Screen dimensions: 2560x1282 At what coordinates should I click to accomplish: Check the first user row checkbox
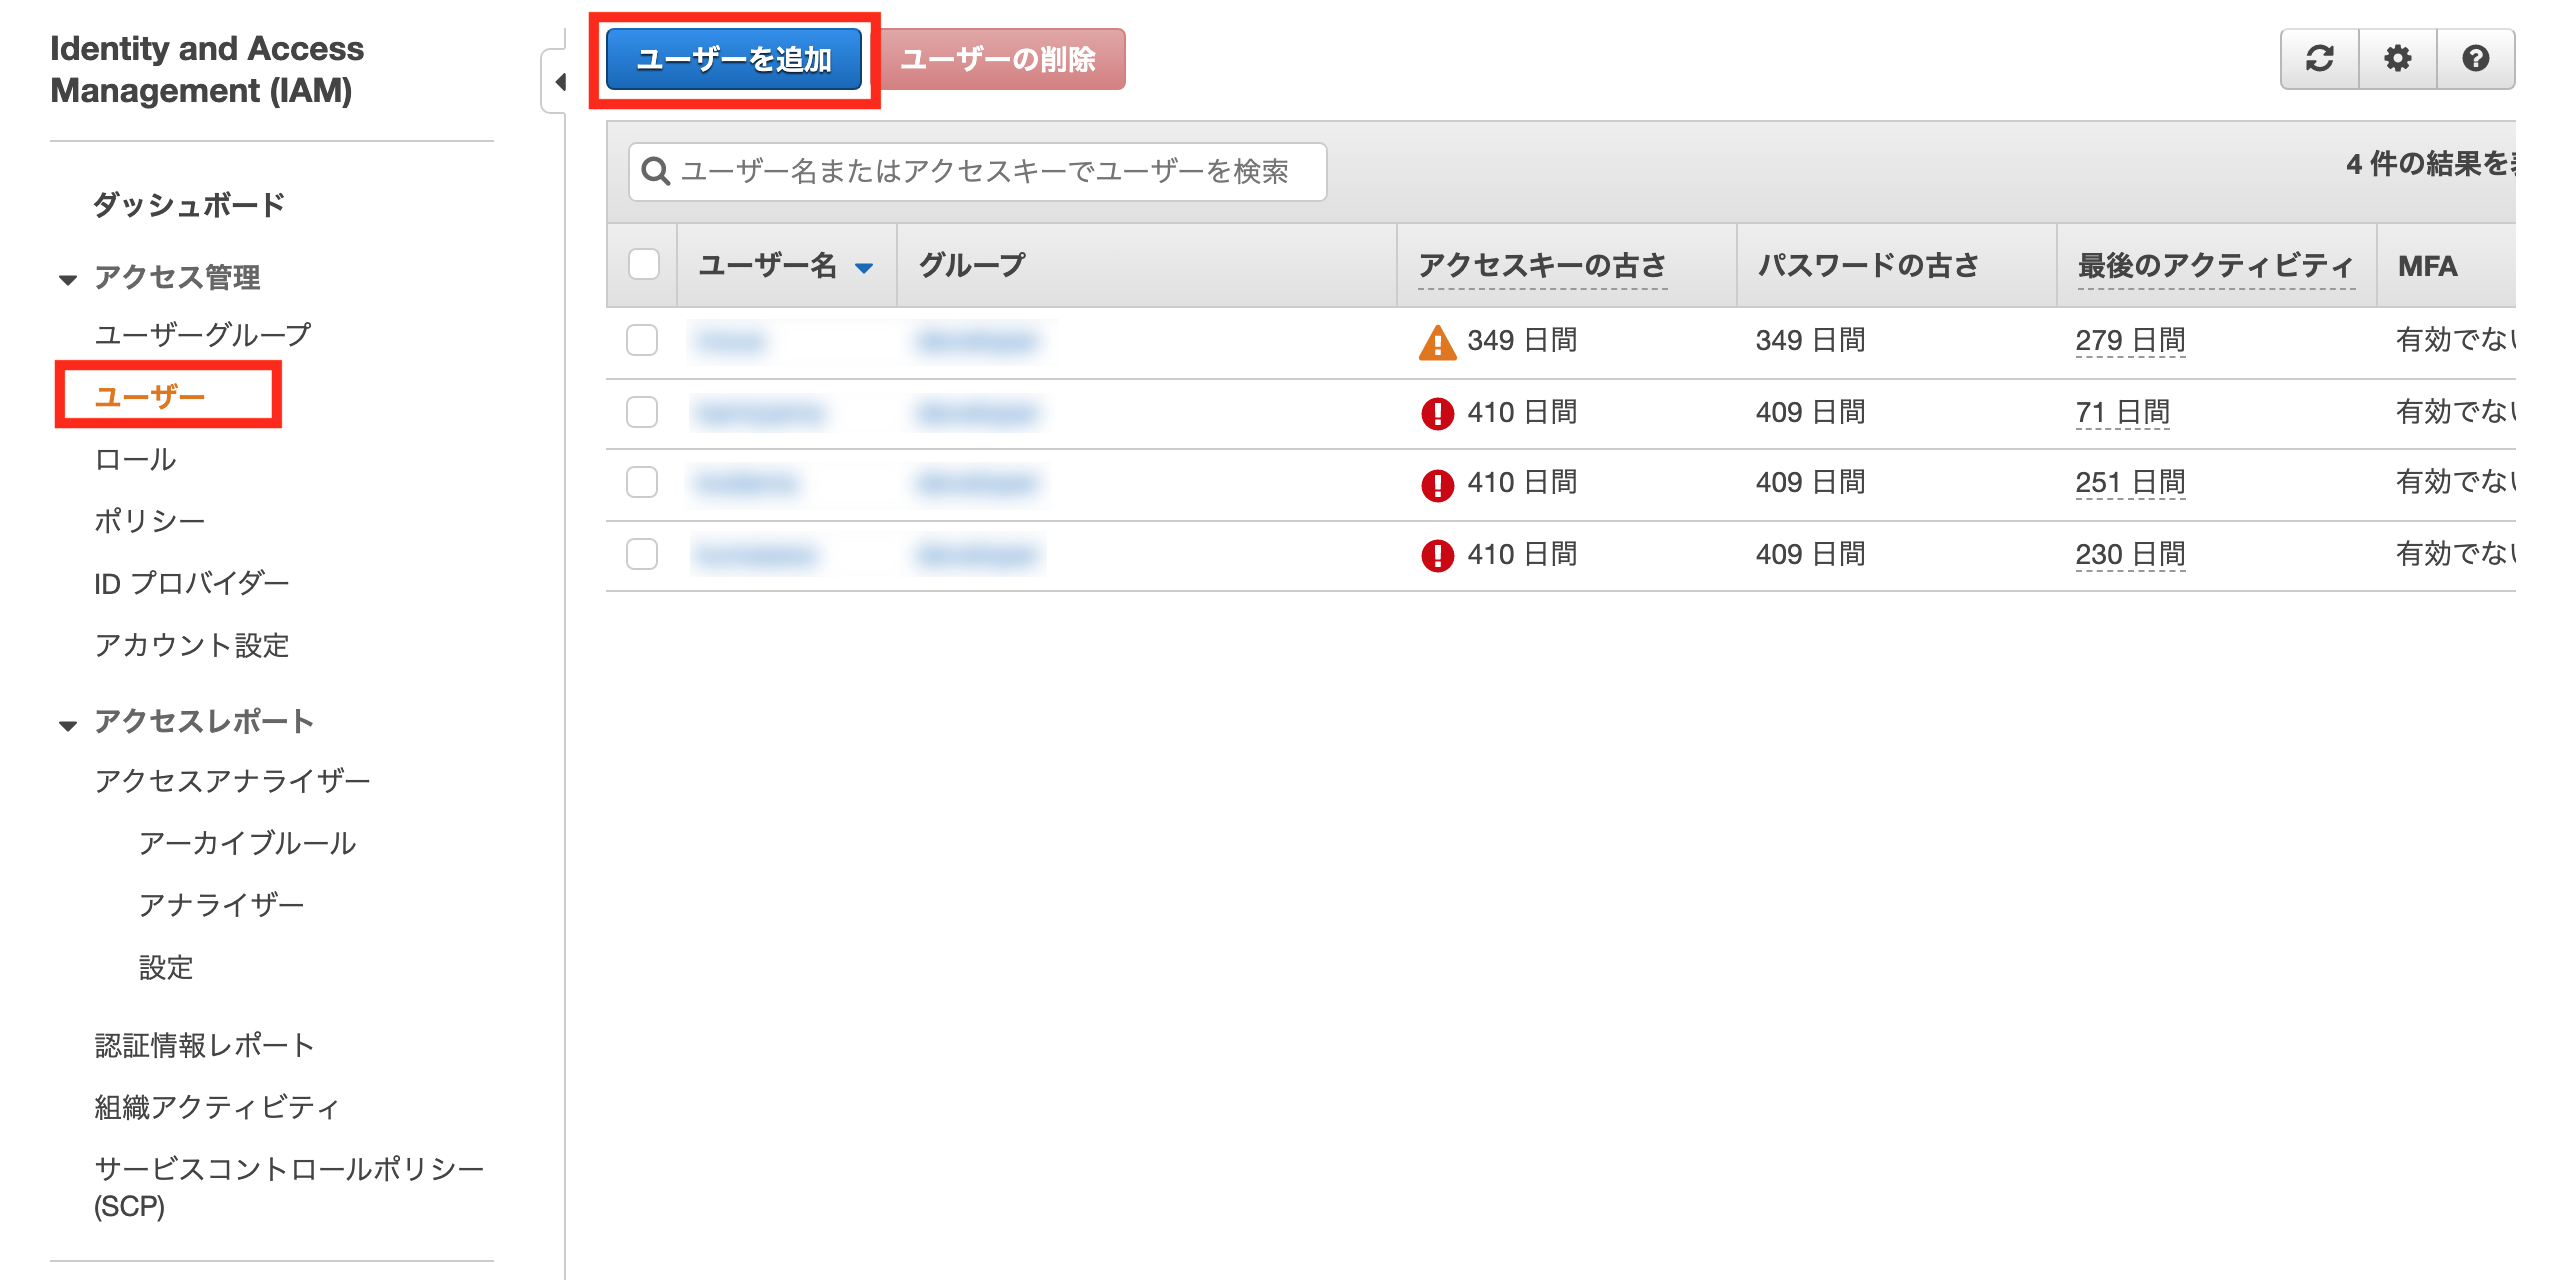(x=642, y=340)
